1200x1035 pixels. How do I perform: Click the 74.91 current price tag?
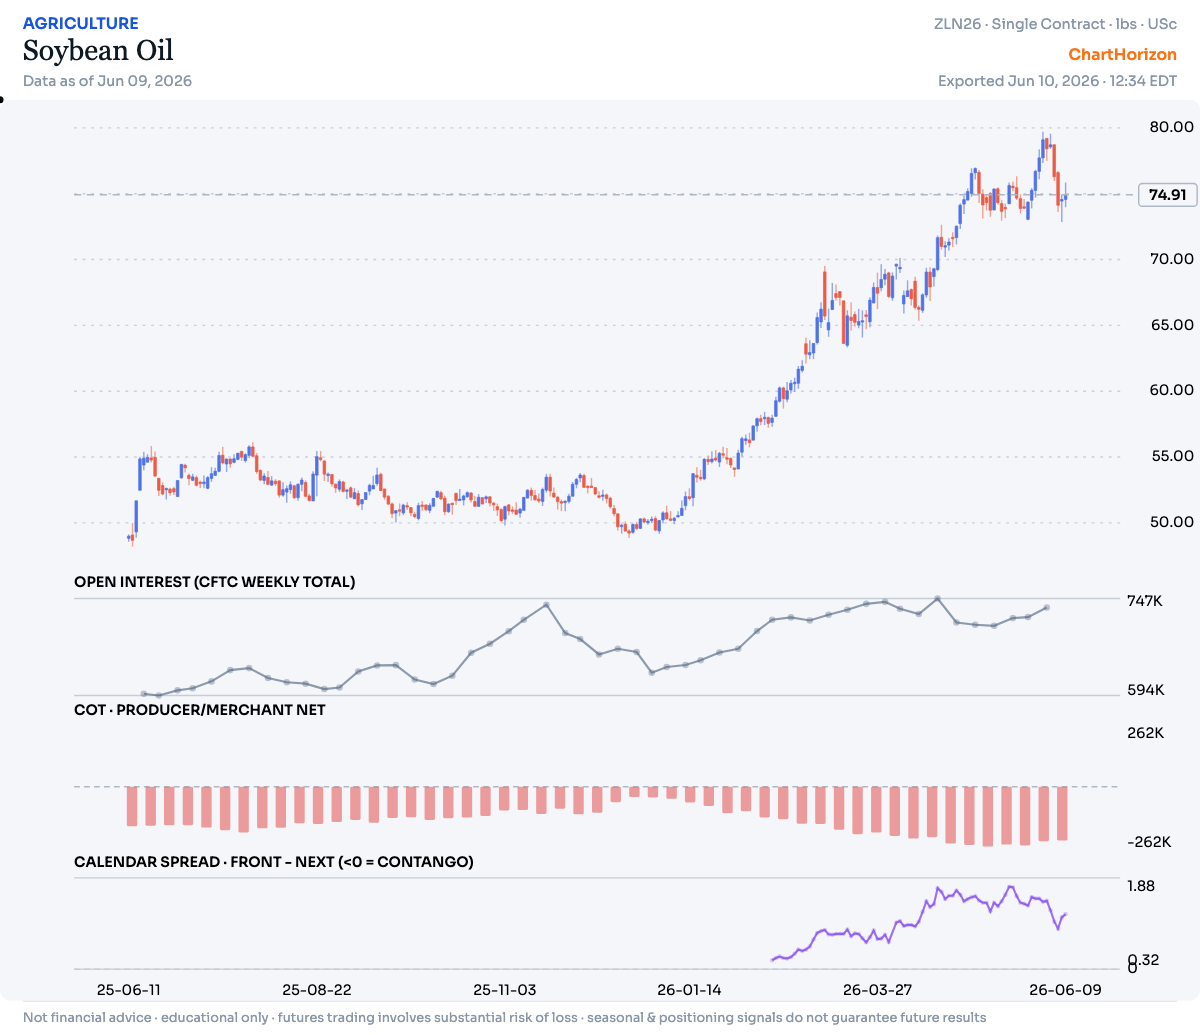tap(1167, 195)
